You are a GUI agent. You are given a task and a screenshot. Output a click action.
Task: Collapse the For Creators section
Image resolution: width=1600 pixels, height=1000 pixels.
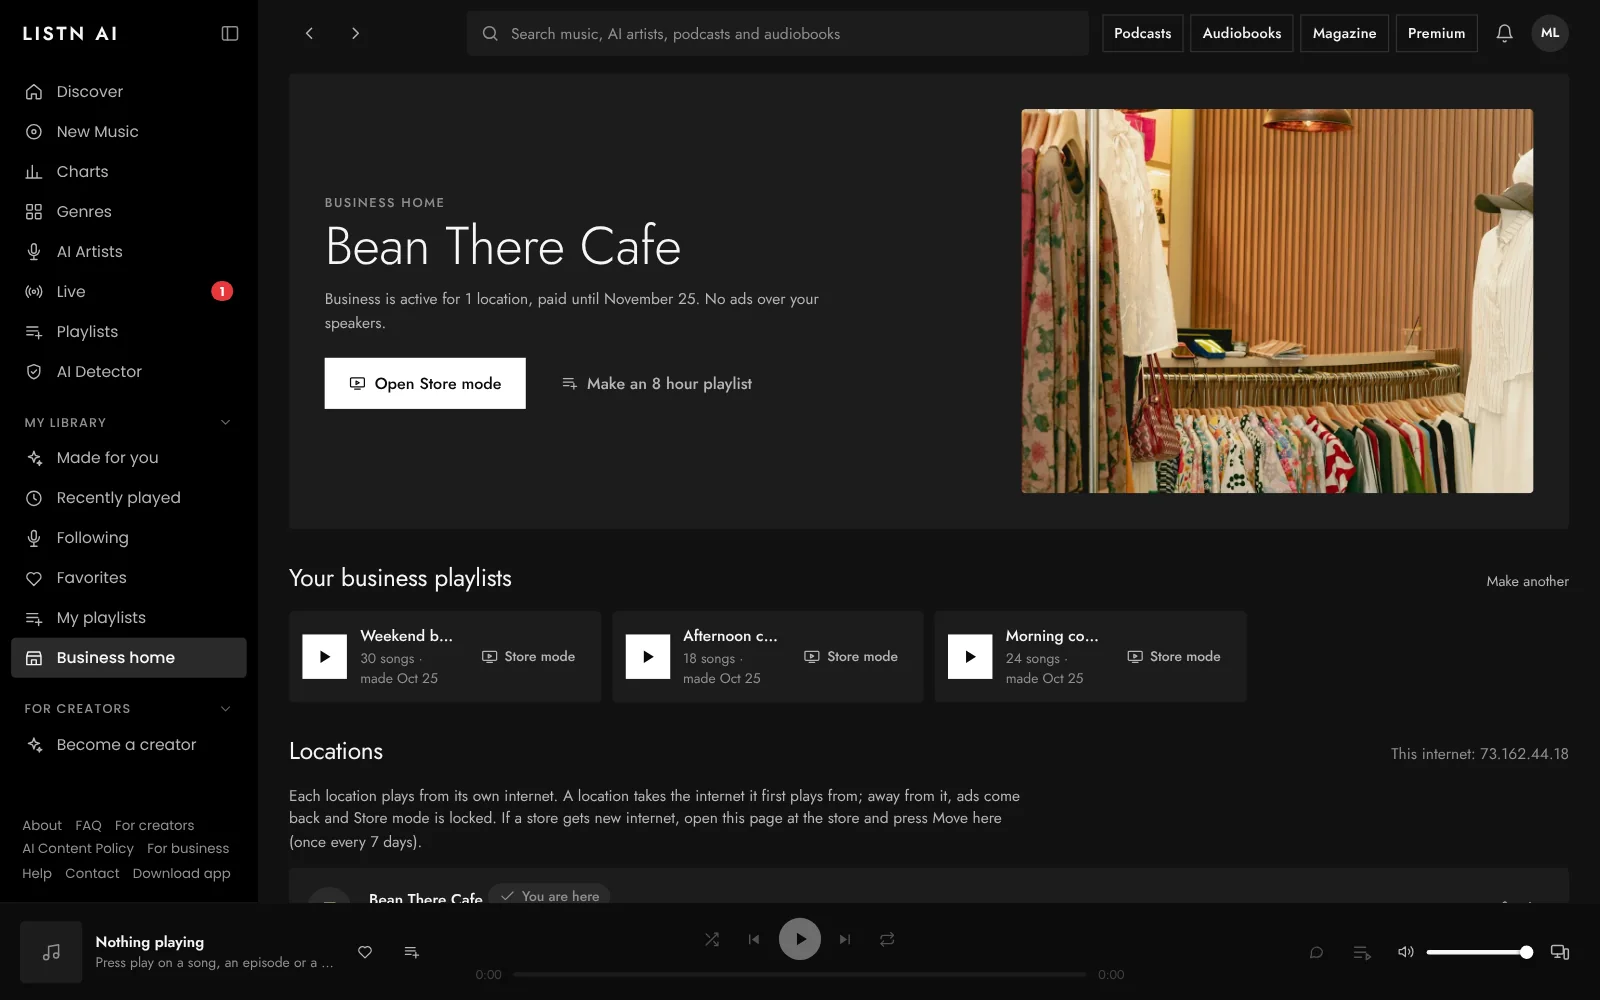tap(226, 708)
